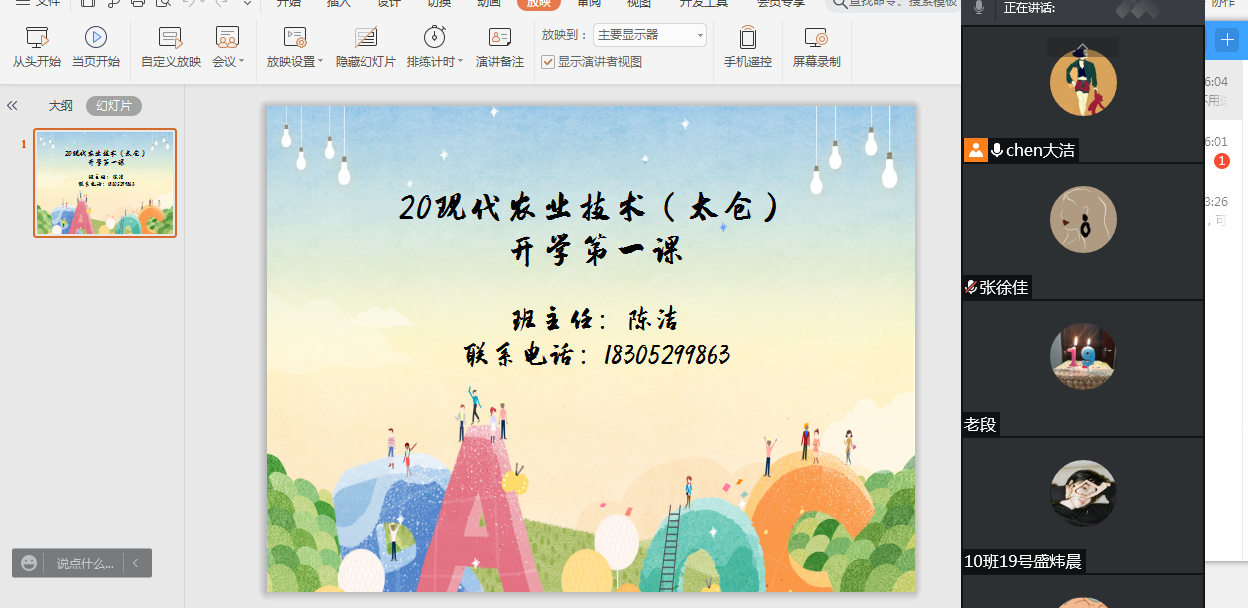
Task: Collapse the chat bar with the arrow button
Action: point(136,563)
